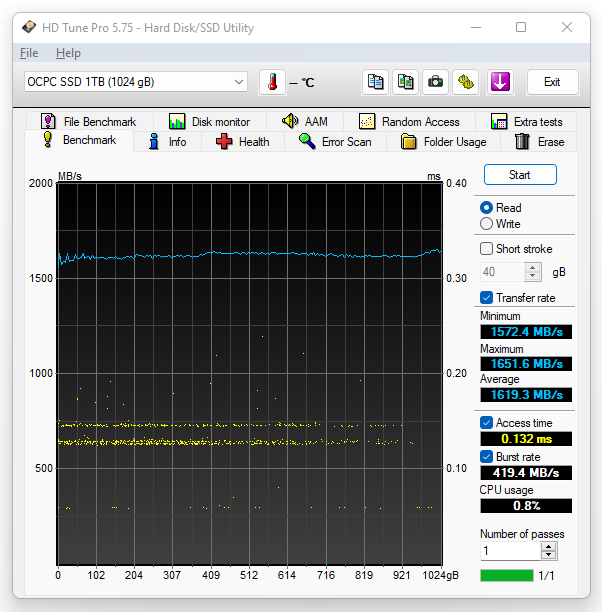Decrease short stroke gB spinner value
Image resolution: width=602 pixels, height=612 pixels.
[533, 276]
